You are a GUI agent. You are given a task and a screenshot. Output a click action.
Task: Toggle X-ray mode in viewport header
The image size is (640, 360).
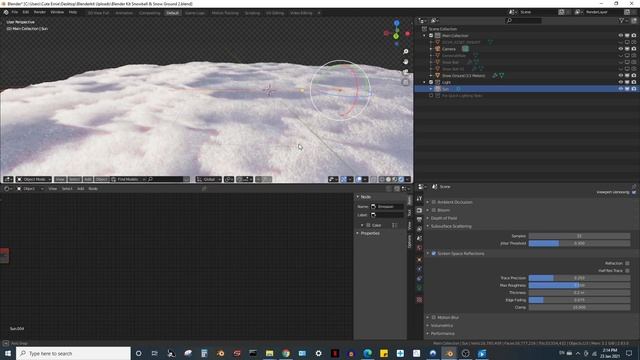(373, 179)
